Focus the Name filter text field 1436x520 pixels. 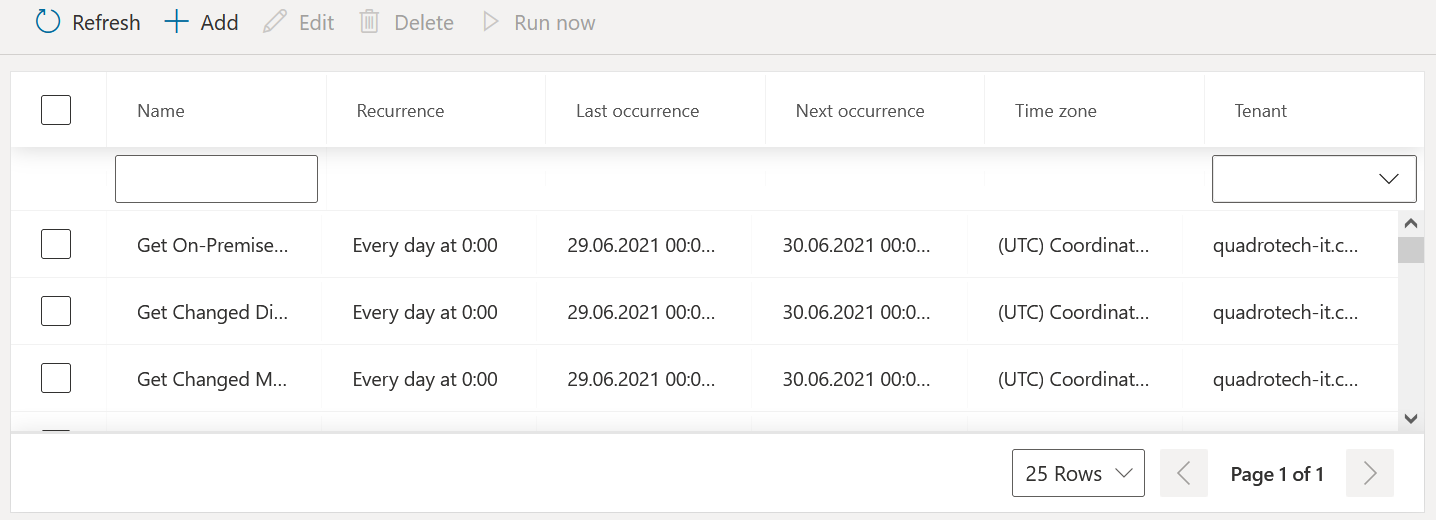(216, 179)
